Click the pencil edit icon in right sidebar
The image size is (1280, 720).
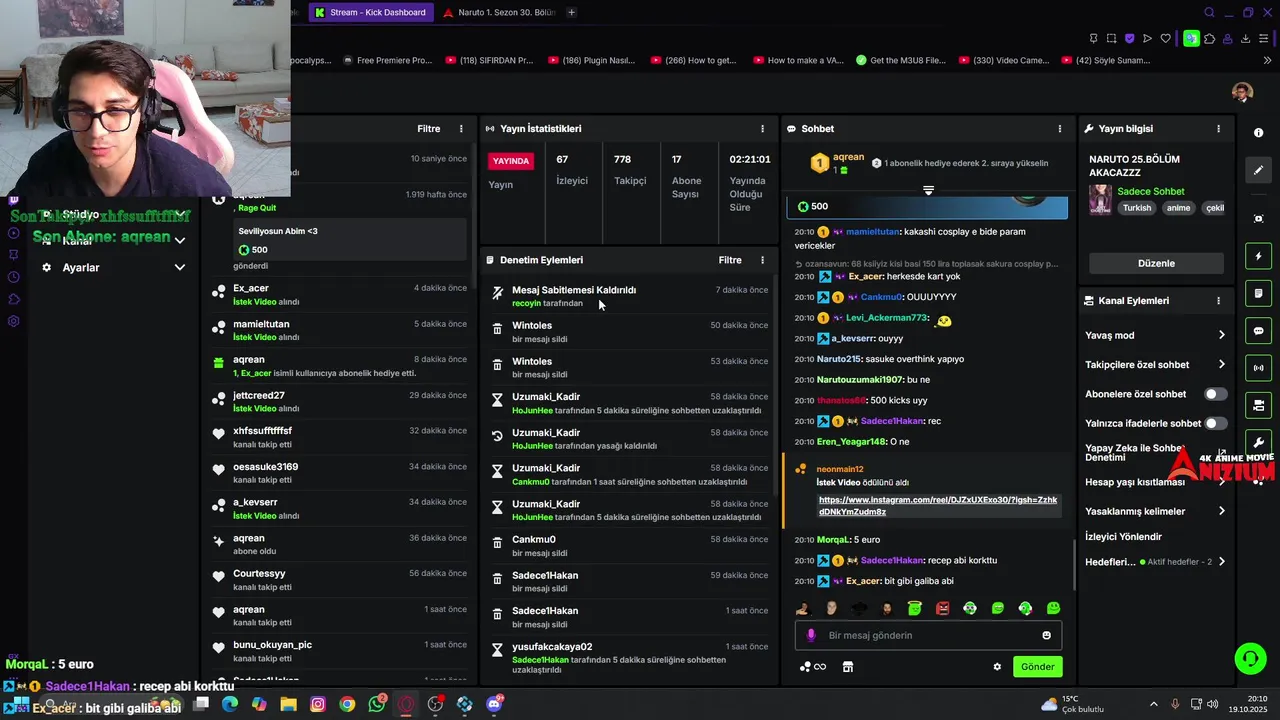click(1258, 170)
